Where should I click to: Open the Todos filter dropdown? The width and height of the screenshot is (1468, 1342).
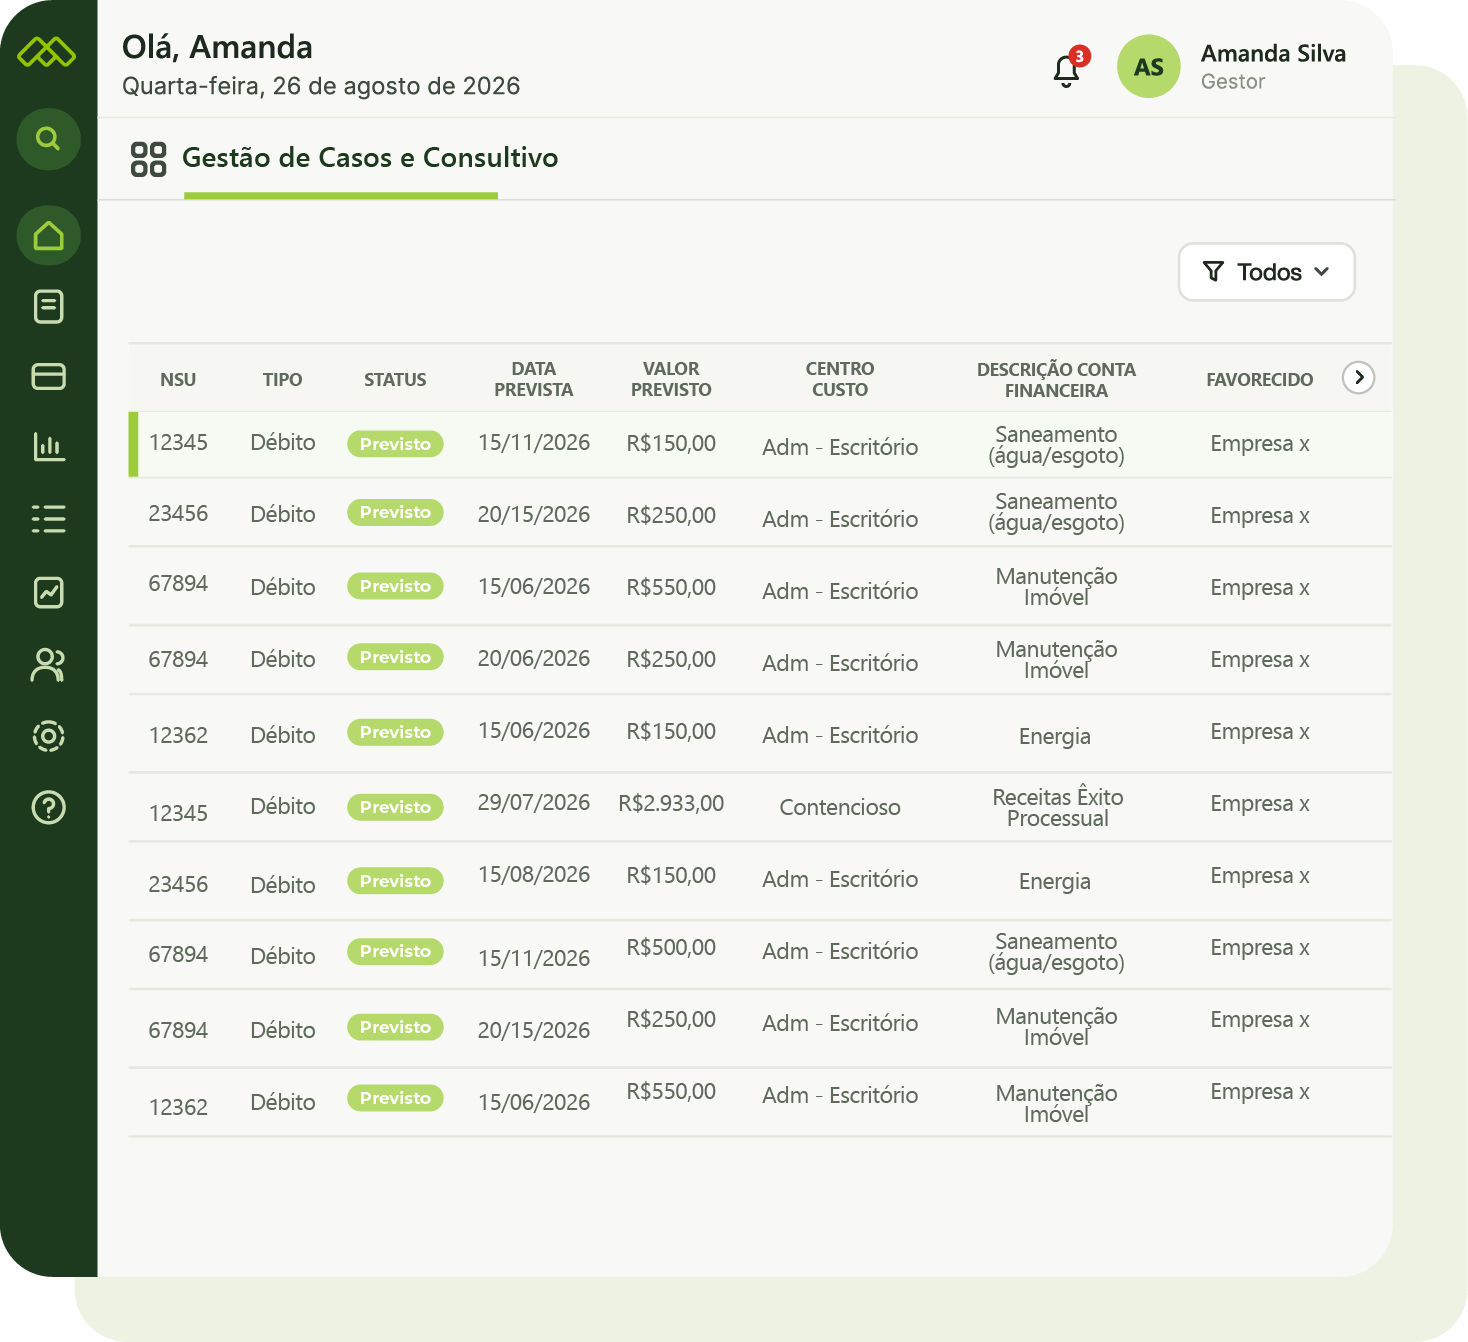click(1266, 272)
